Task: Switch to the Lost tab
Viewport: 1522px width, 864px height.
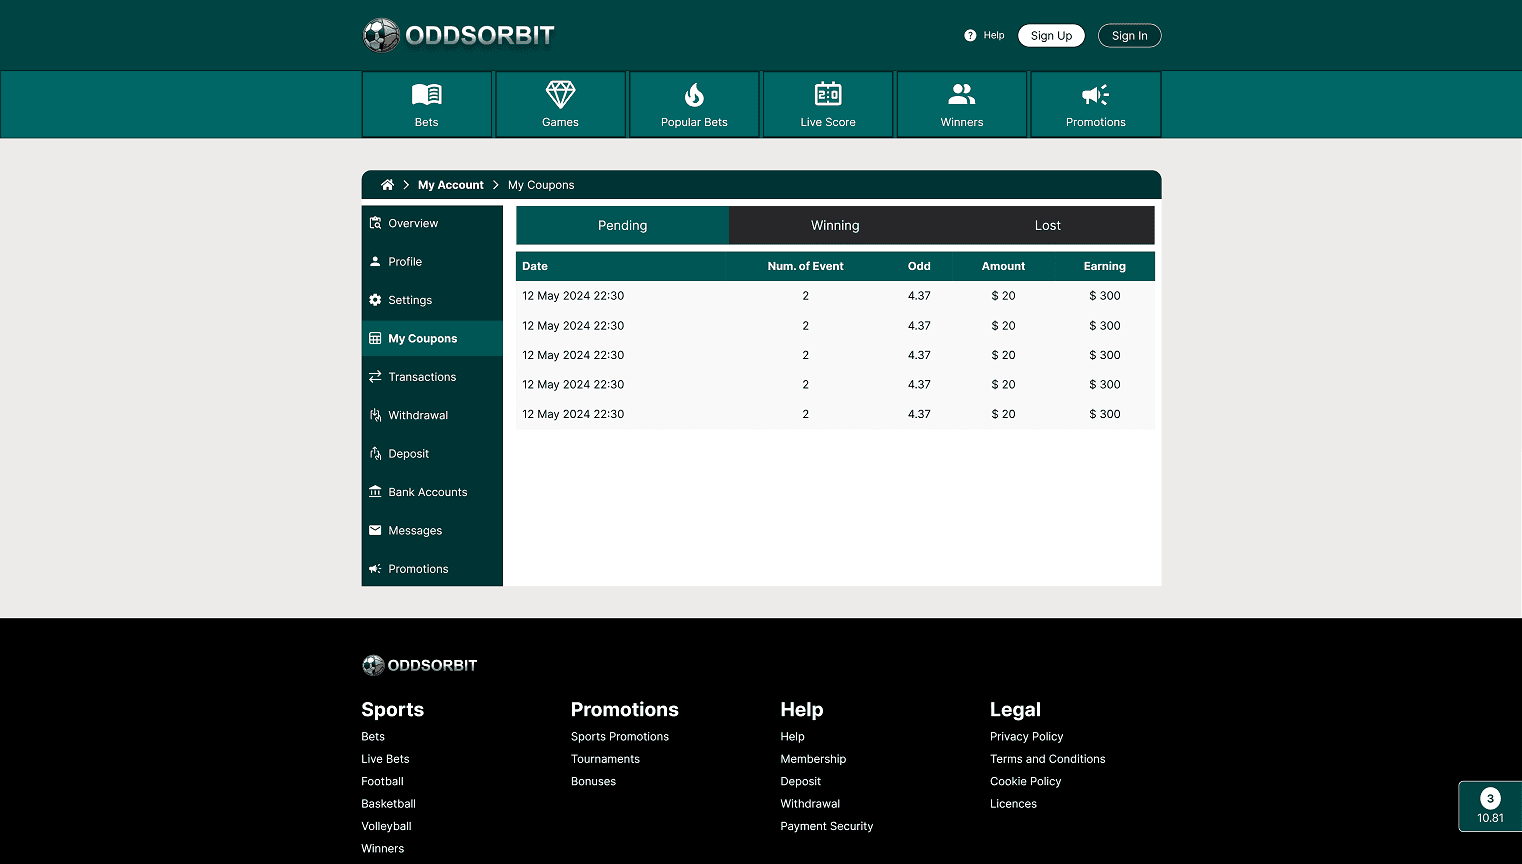Action: coord(1048,225)
